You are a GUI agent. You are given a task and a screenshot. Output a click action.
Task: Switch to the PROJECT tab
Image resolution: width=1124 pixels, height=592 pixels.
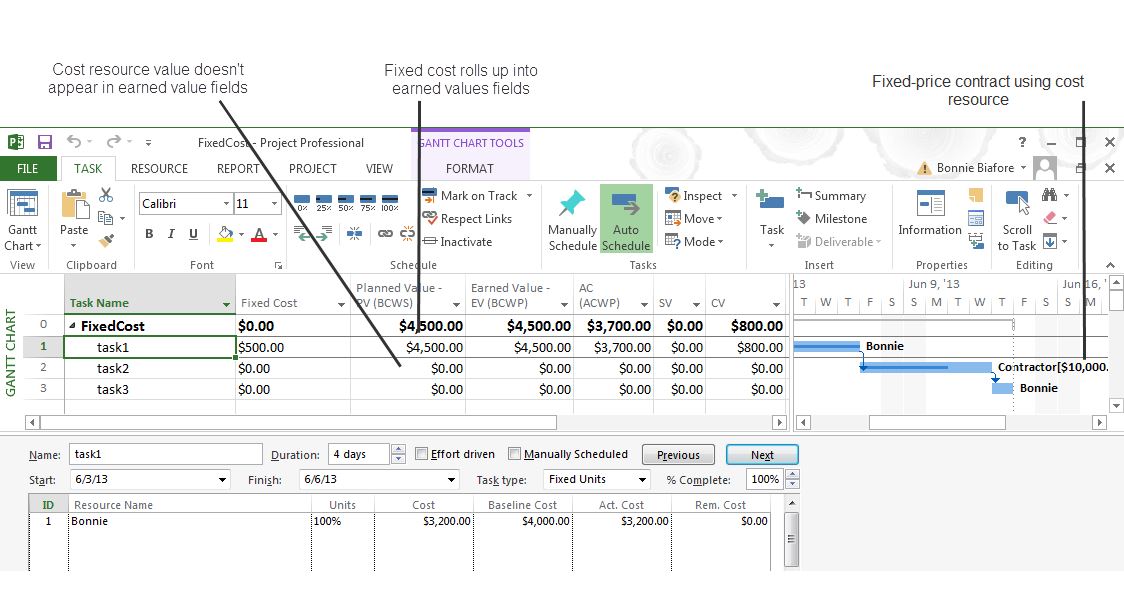(x=313, y=168)
